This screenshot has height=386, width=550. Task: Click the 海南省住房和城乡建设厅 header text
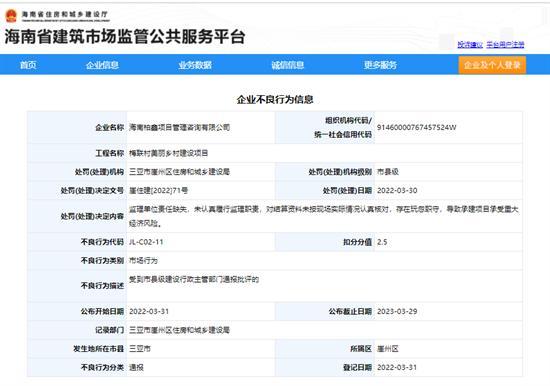(65, 14)
